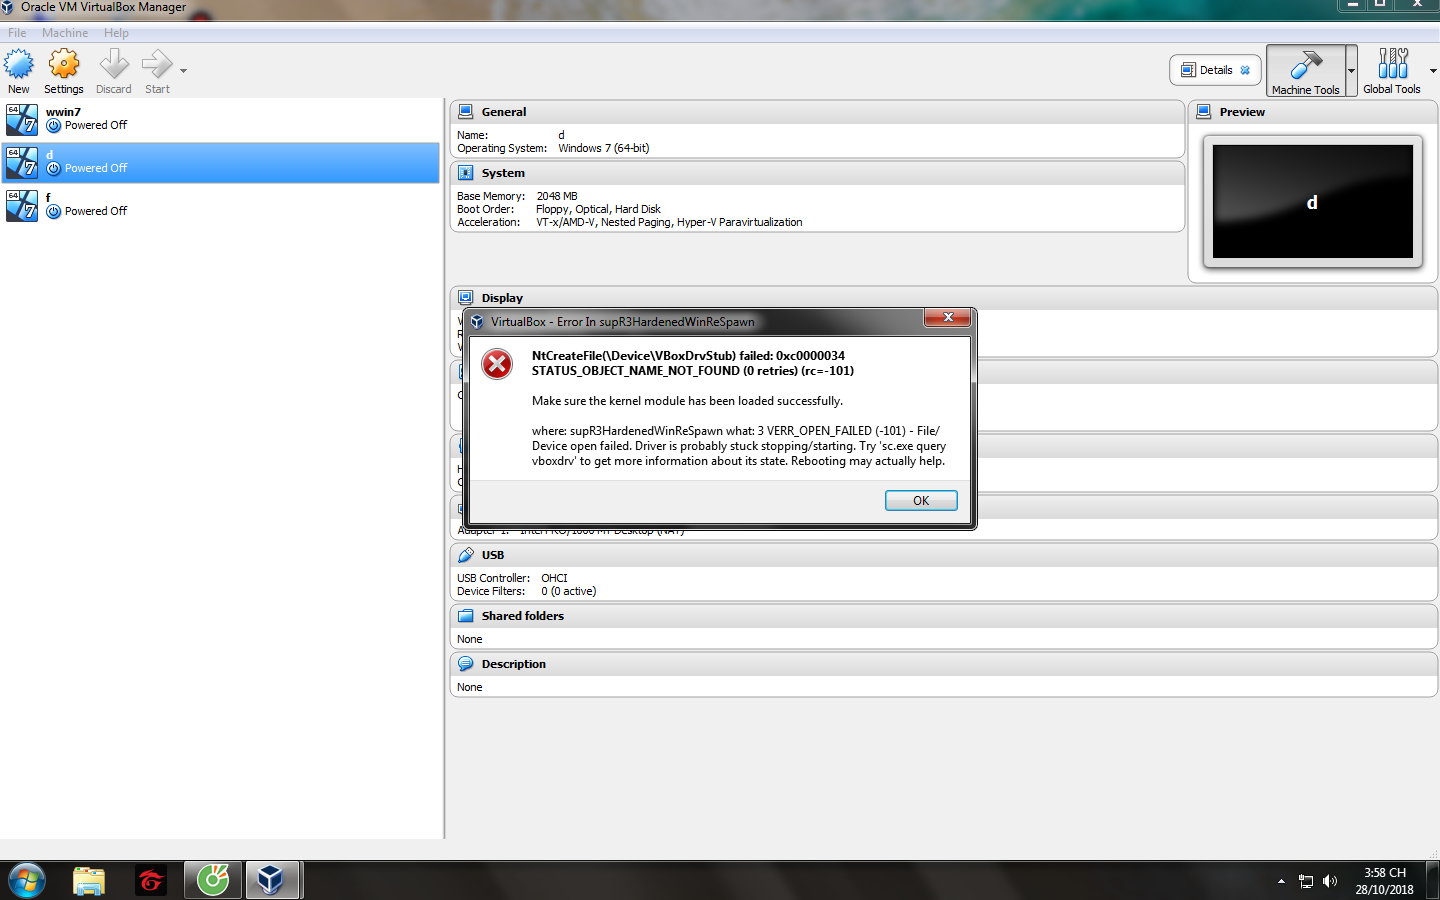This screenshot has width=1440, height=900.
Task: Click OK in the error dialog
Action: pos(921,501)
